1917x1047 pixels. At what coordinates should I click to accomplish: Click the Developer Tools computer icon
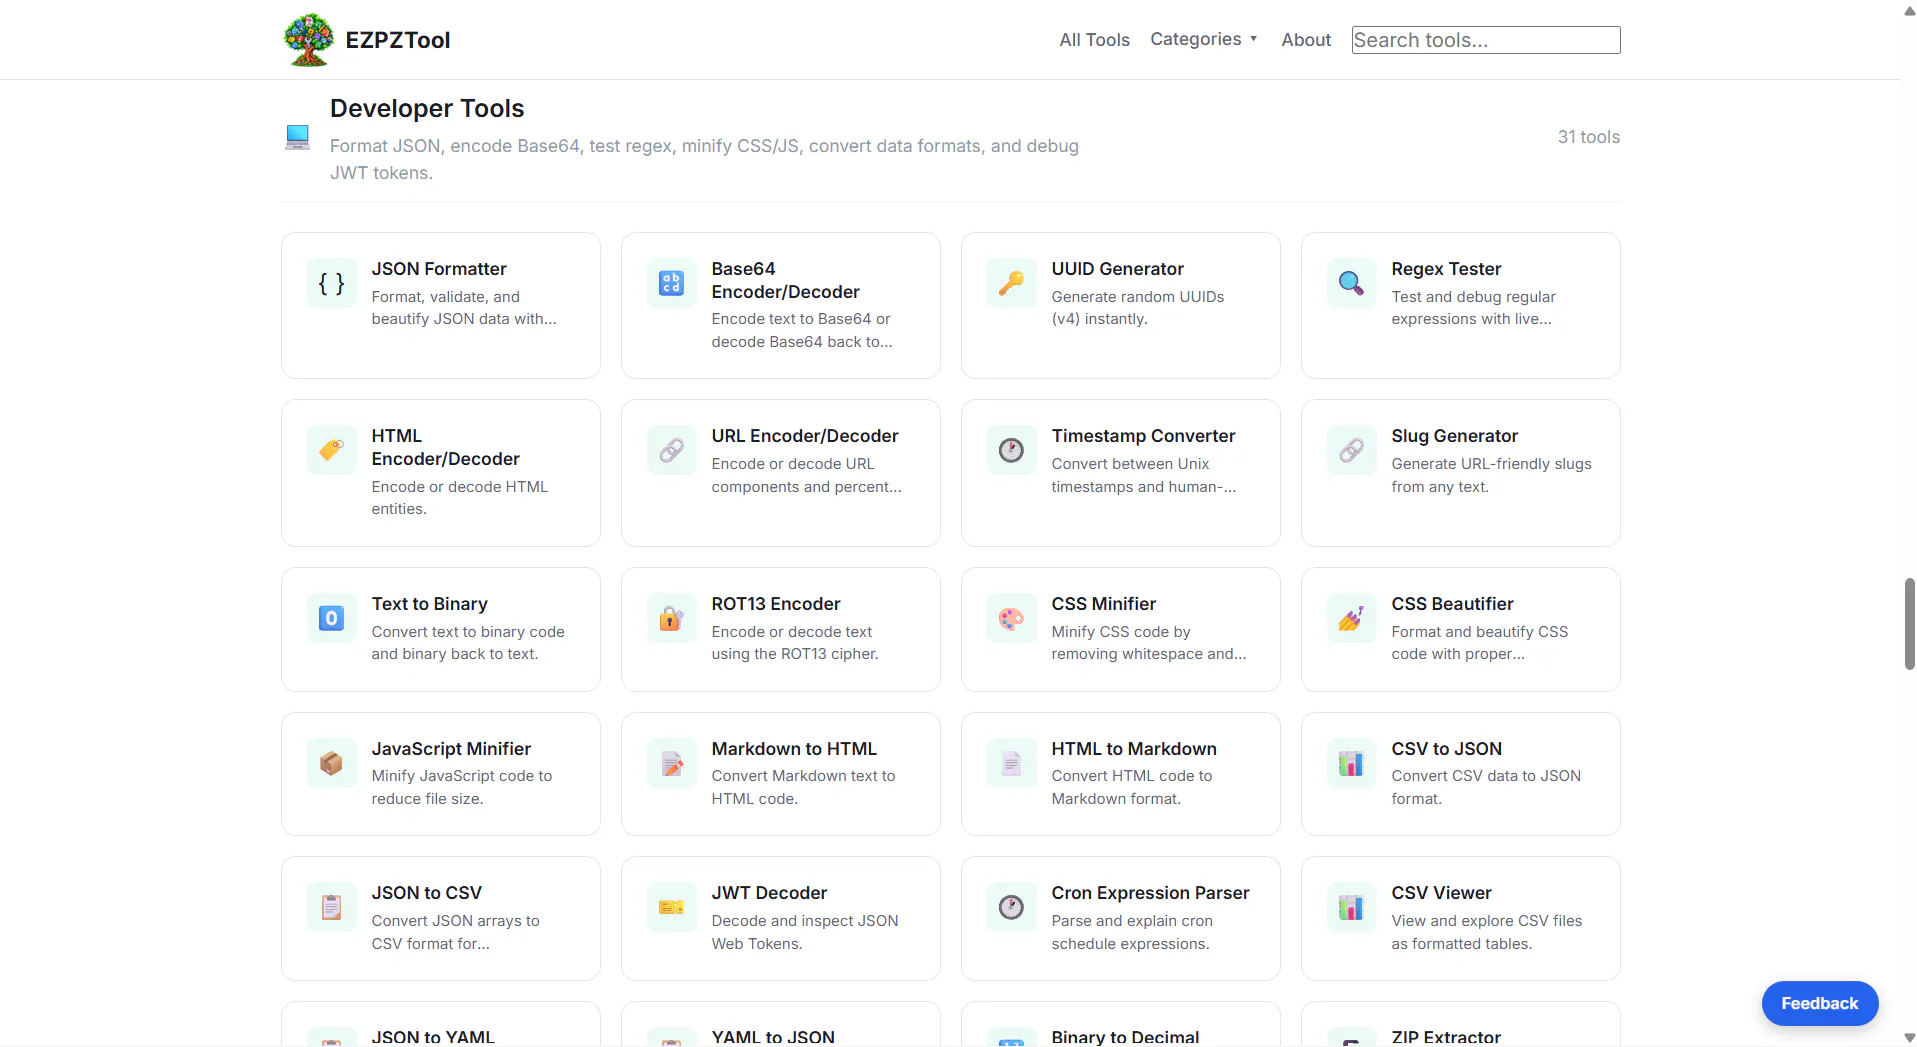point(297,137)
